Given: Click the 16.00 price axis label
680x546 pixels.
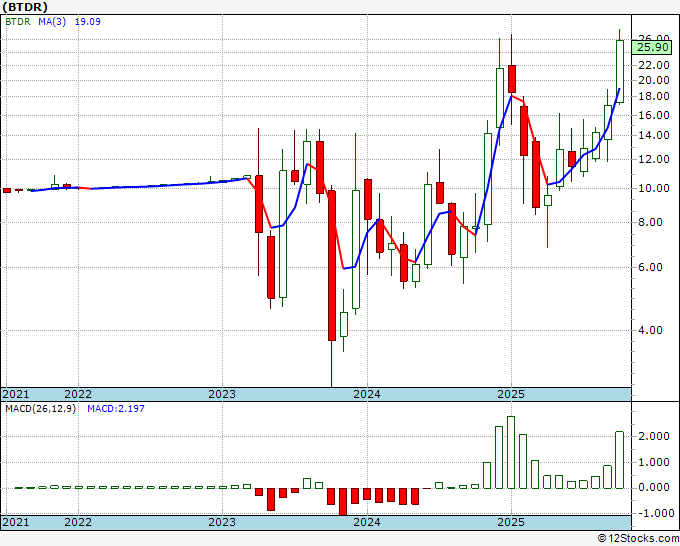Looking at the screenshot, I should click(654, 115).
